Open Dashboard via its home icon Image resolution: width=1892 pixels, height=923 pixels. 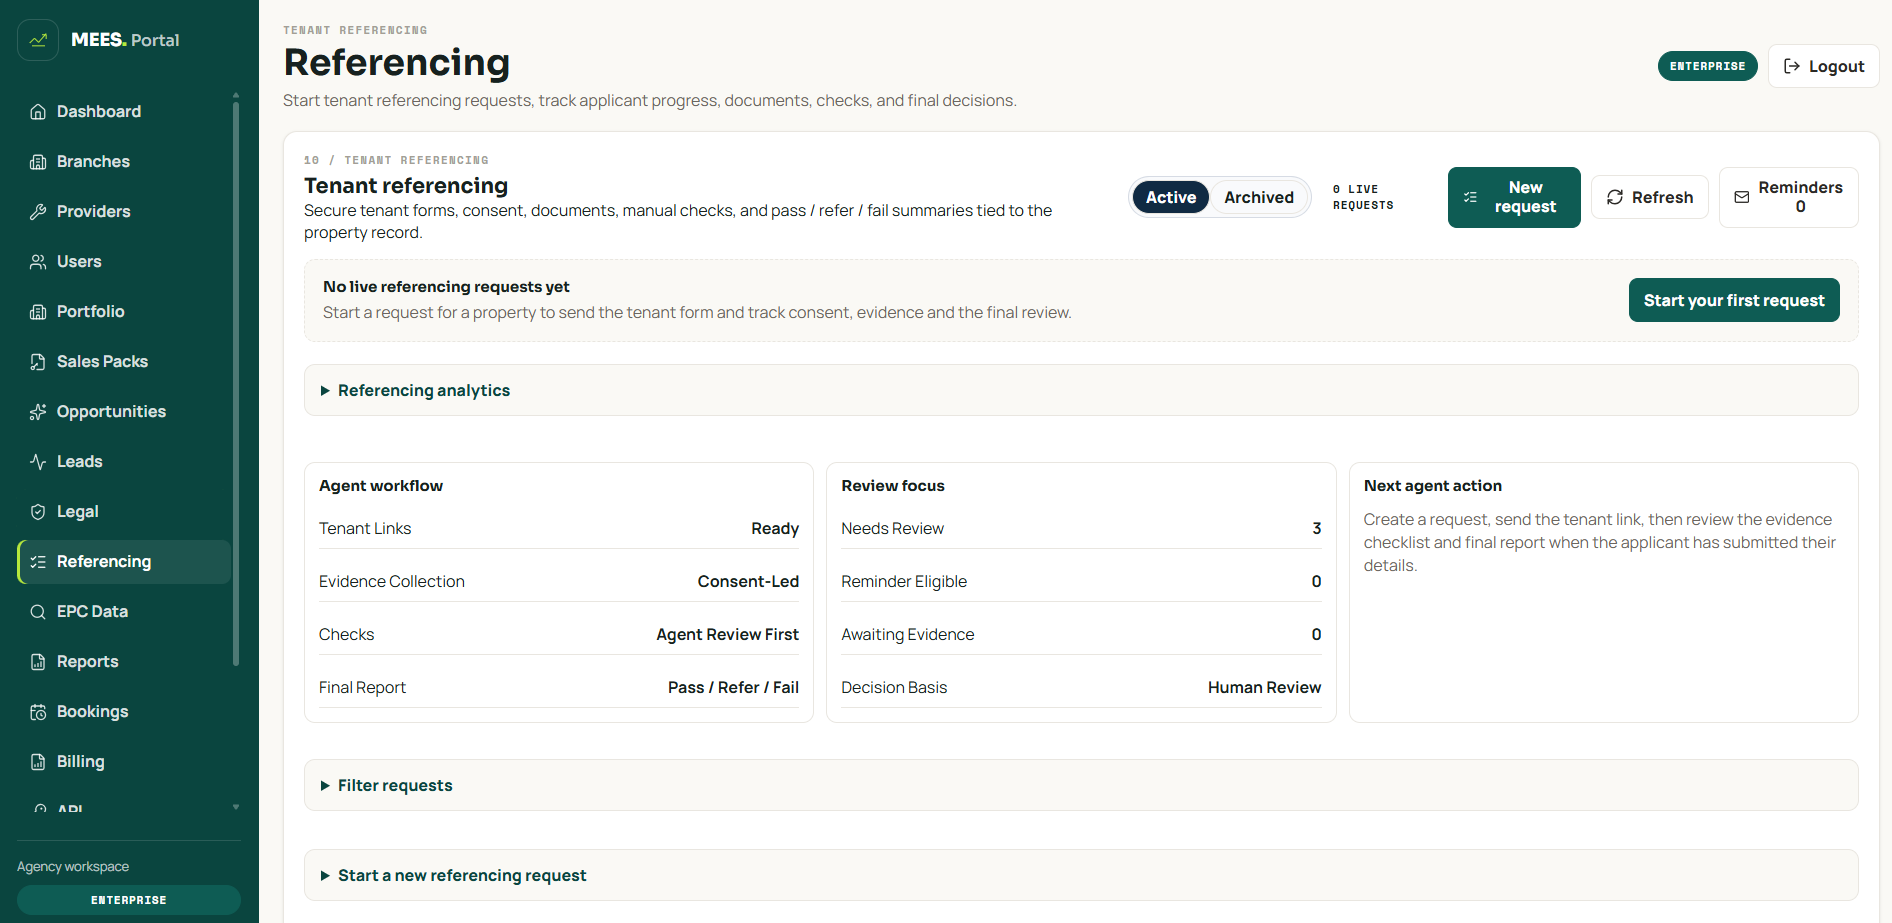tap(38, 112)
